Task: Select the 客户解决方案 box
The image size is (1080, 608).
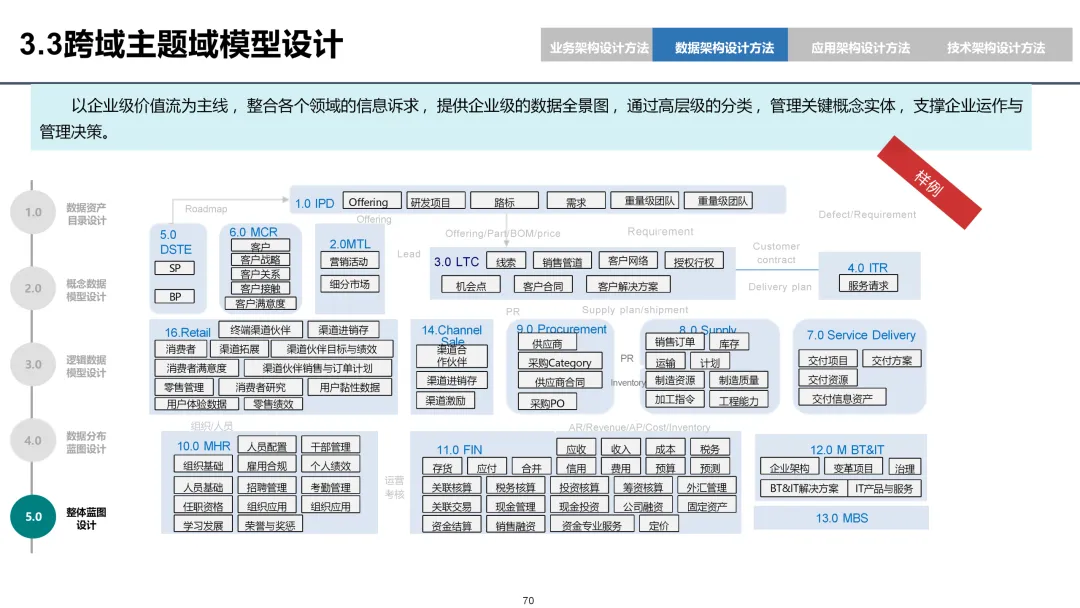Action: coord(627,286)
